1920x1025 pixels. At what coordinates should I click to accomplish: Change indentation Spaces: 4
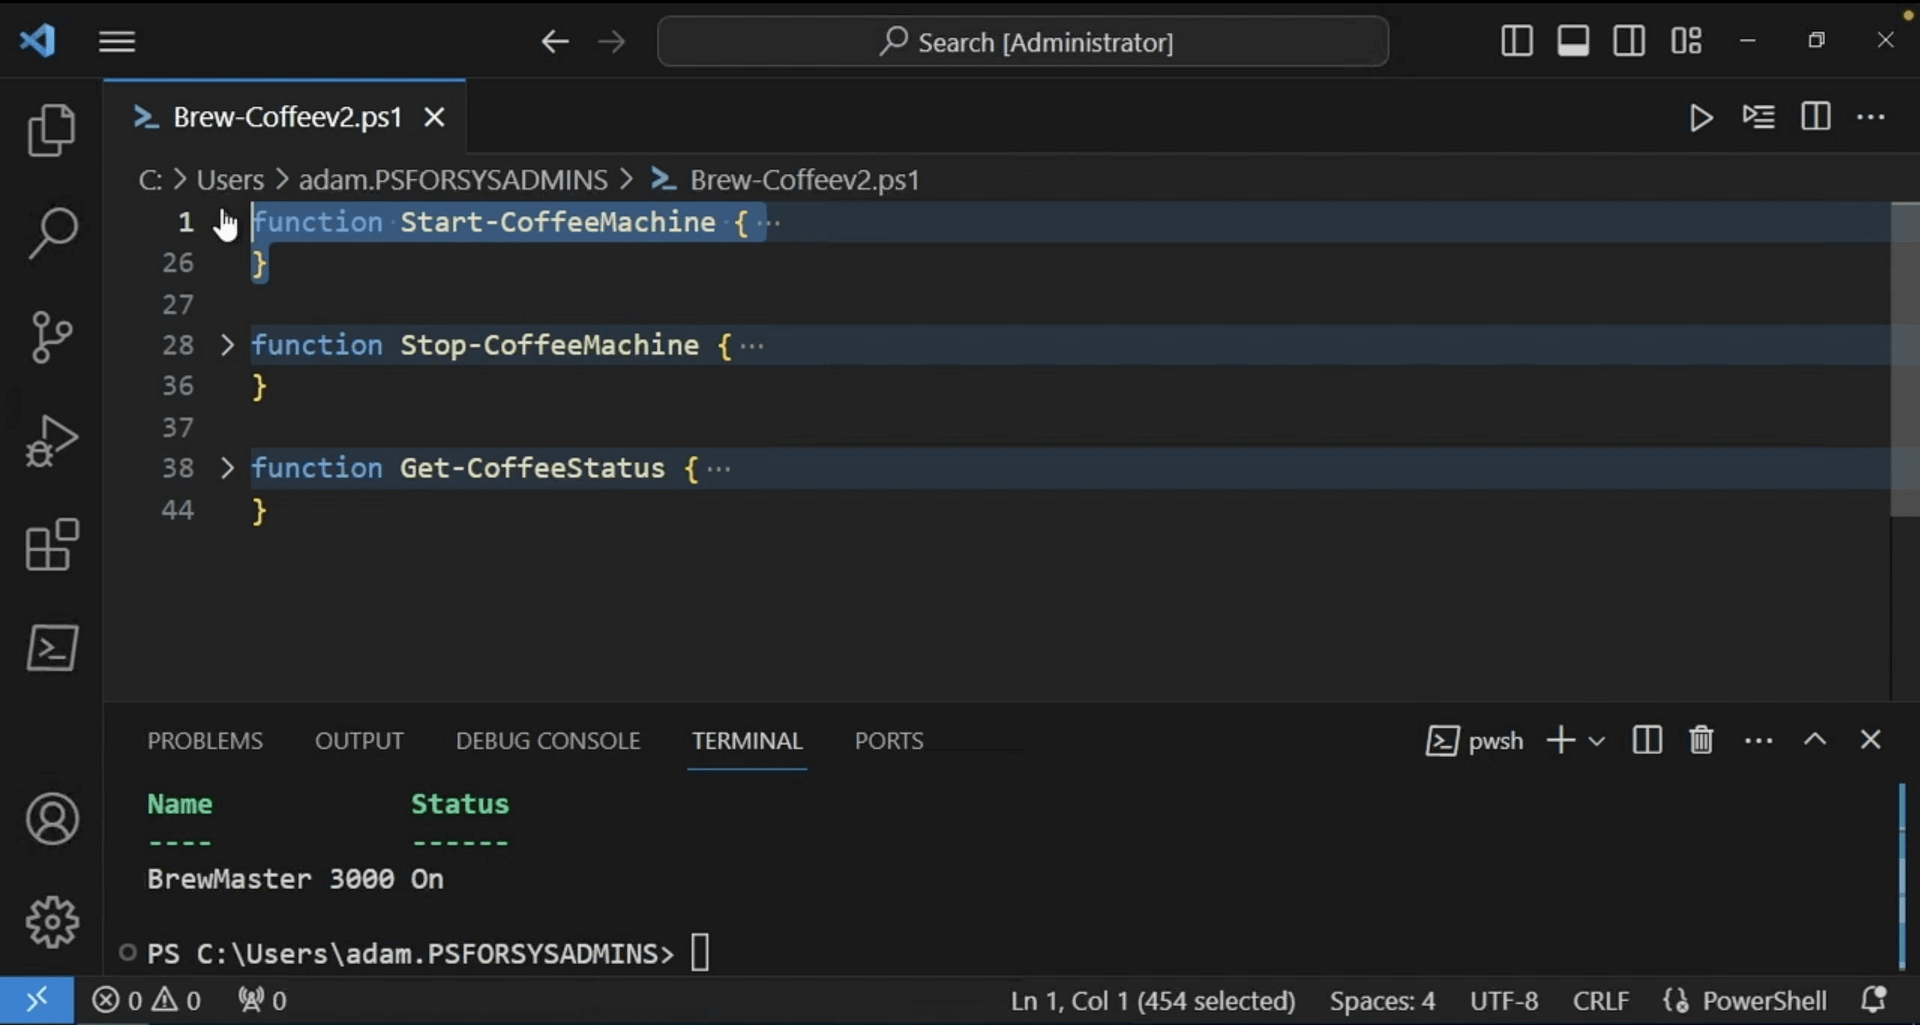click(1382, 1000)
